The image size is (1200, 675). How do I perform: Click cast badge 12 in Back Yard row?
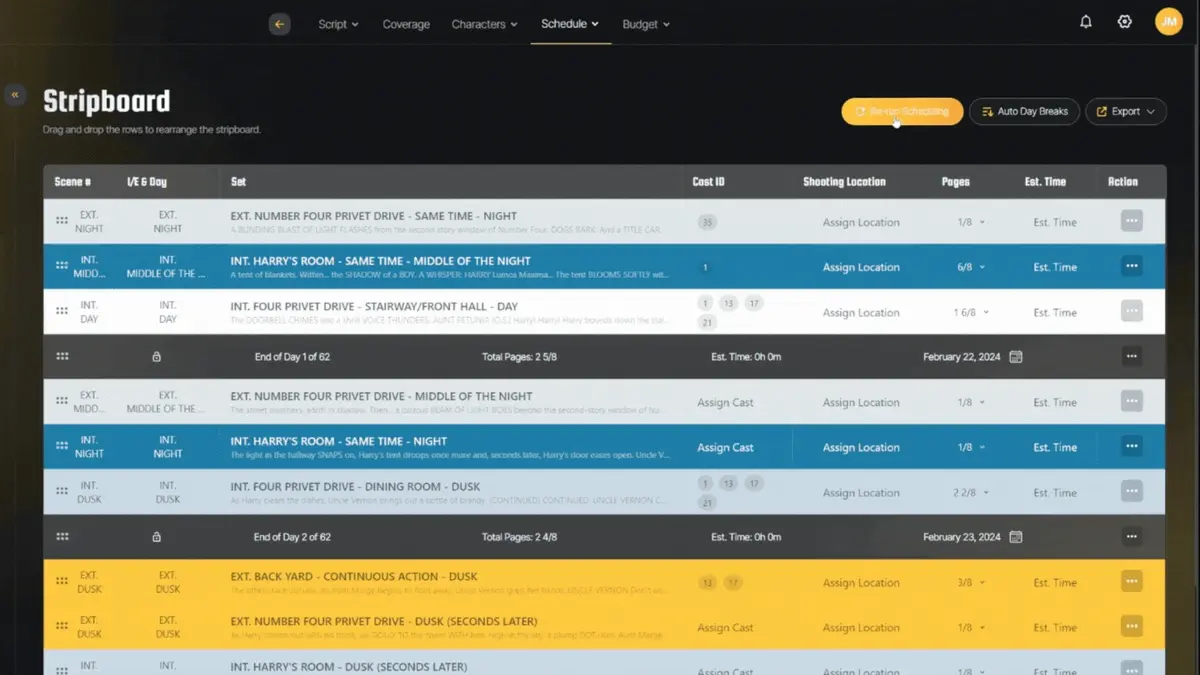708,582
